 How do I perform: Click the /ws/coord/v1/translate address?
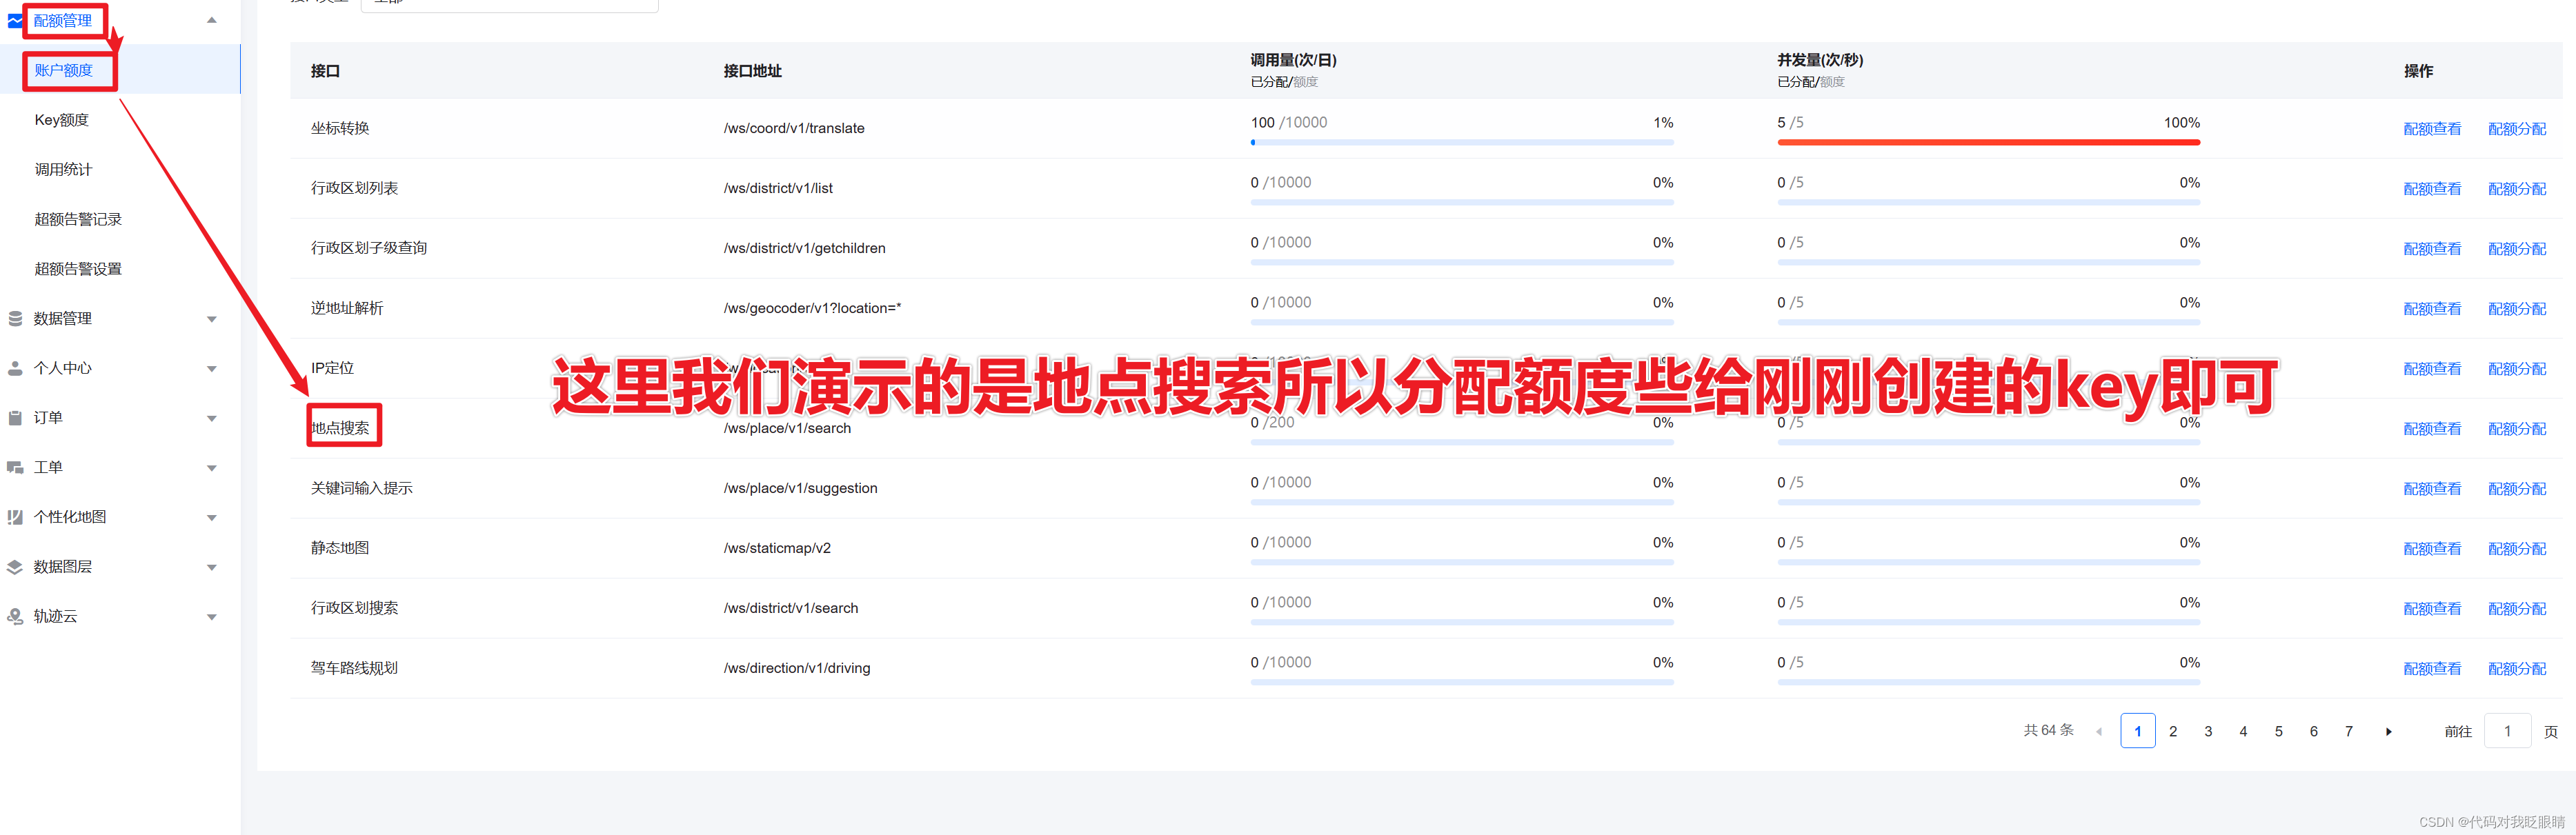[x=794, y=128]
